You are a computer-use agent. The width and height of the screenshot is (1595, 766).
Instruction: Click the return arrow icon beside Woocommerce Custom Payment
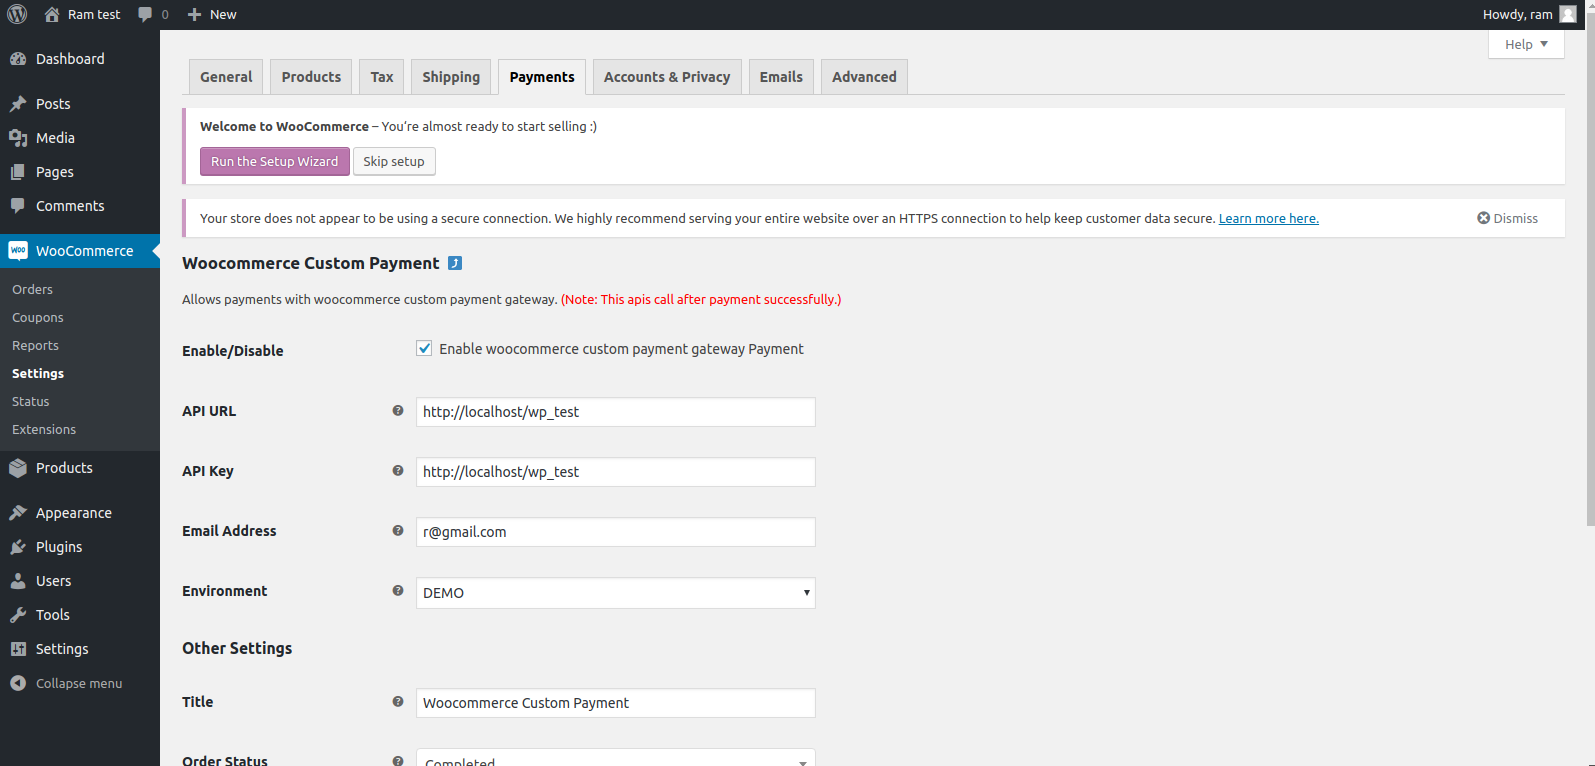tap(455, 263)
